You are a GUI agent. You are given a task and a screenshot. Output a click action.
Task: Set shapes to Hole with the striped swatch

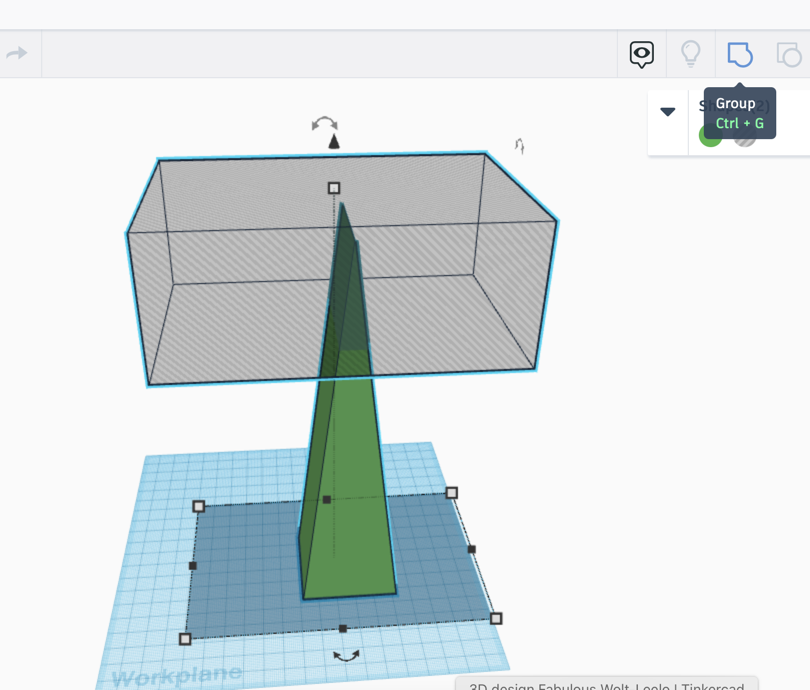(x=745, y=137)
